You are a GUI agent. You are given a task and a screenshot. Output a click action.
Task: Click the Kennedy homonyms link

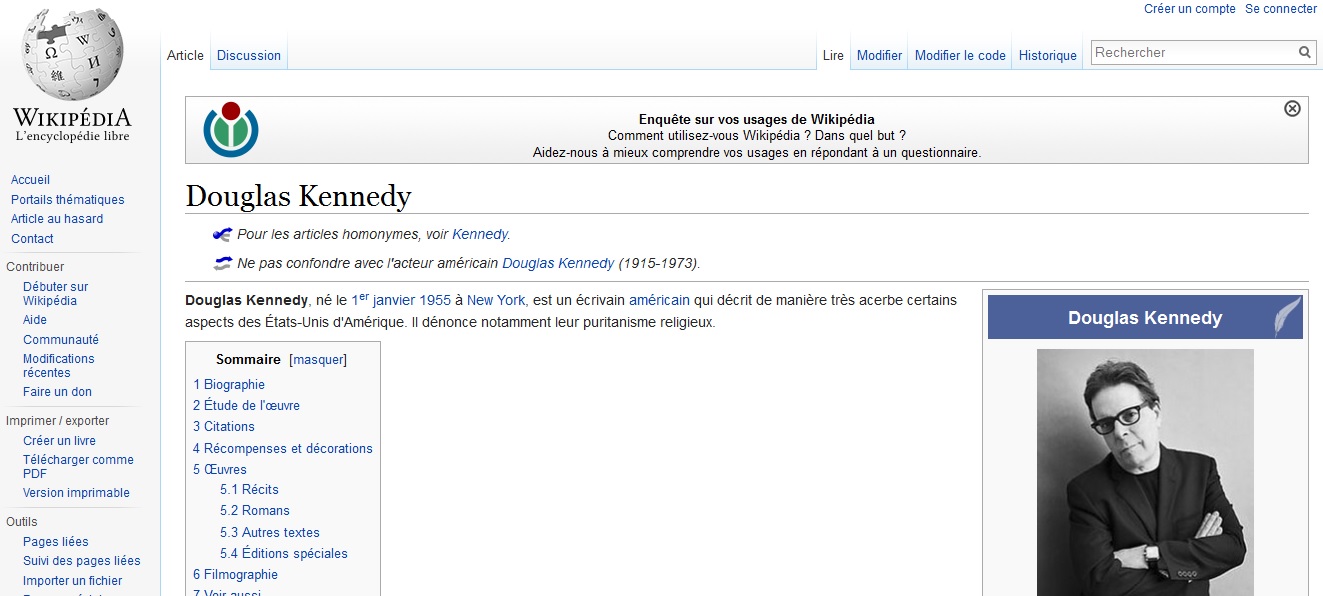click(x=480, y=234)
